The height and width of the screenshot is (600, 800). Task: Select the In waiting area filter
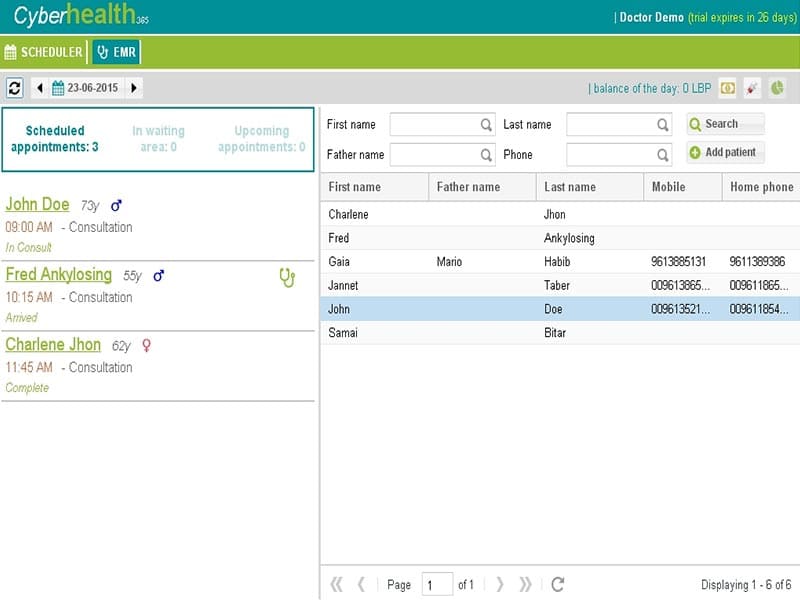click(158, 139)
